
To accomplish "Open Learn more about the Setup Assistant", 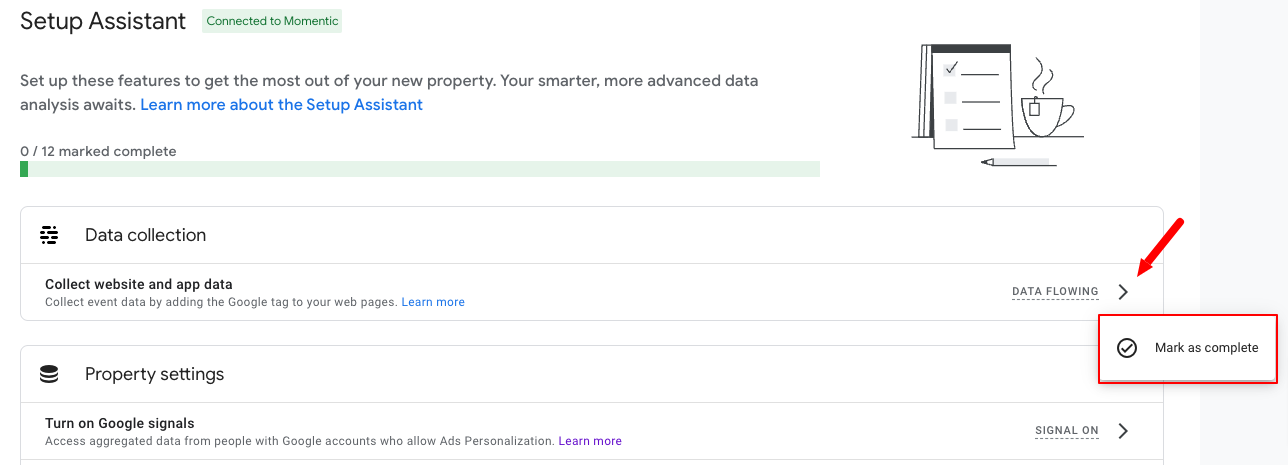I will tap(282, 104).
